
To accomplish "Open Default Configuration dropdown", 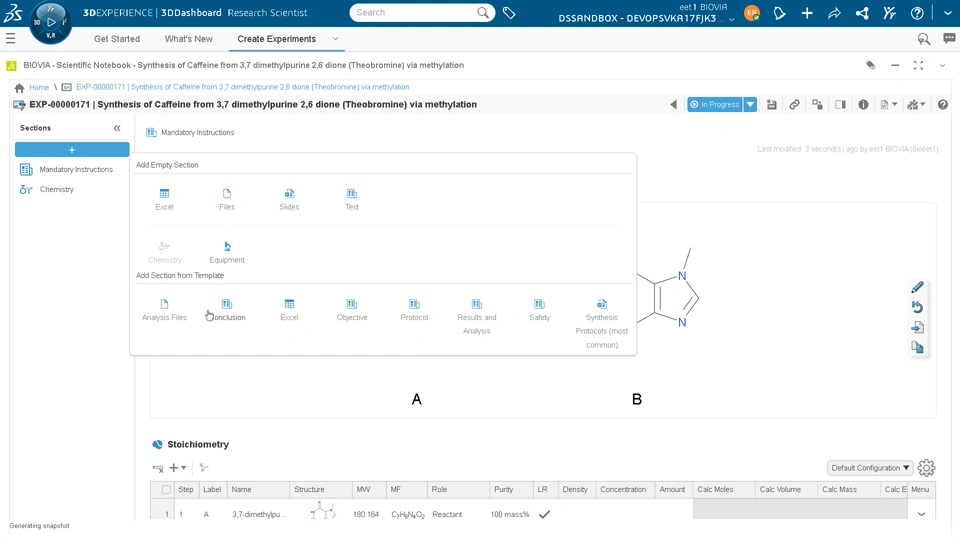I will (x=869, y=468).
